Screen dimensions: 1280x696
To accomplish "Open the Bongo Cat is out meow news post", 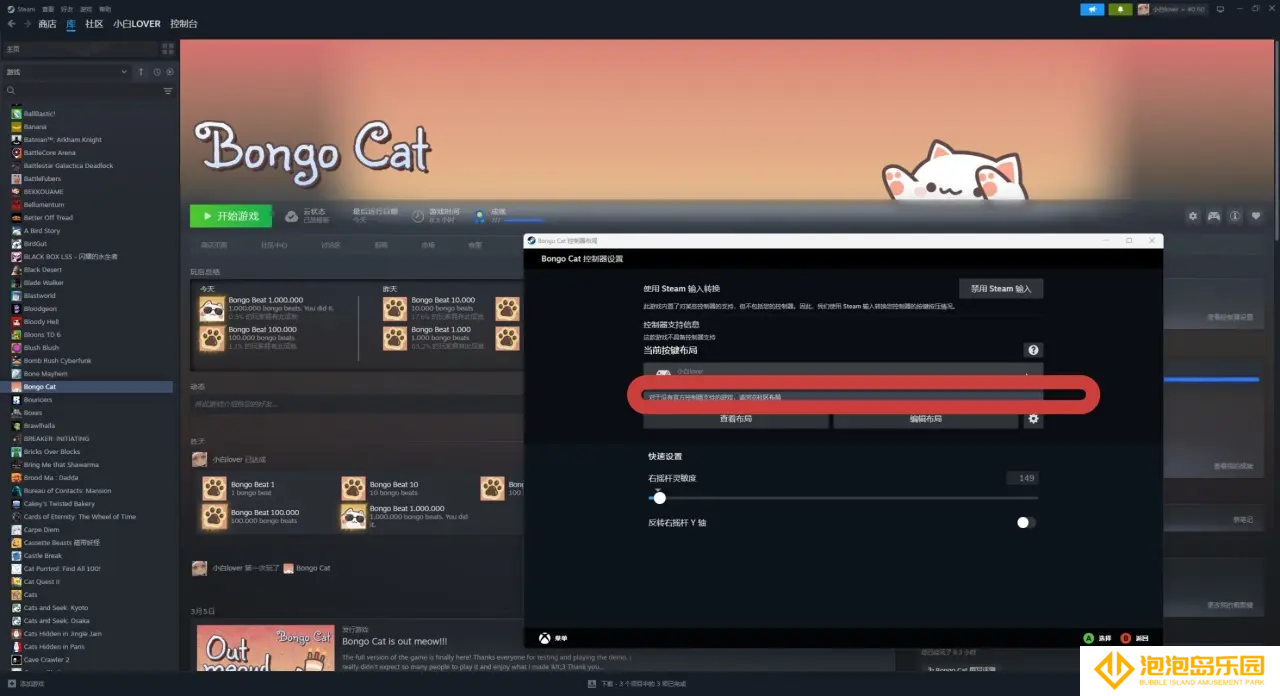I will point(395,641).
